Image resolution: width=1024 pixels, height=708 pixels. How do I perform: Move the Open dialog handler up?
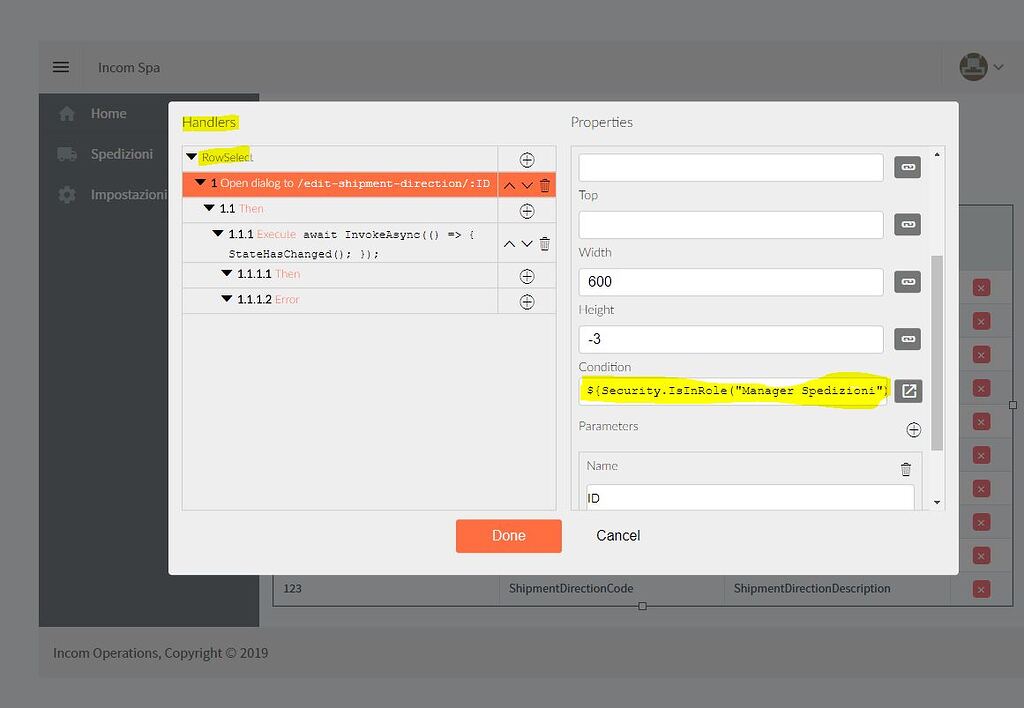click(509, 185)
